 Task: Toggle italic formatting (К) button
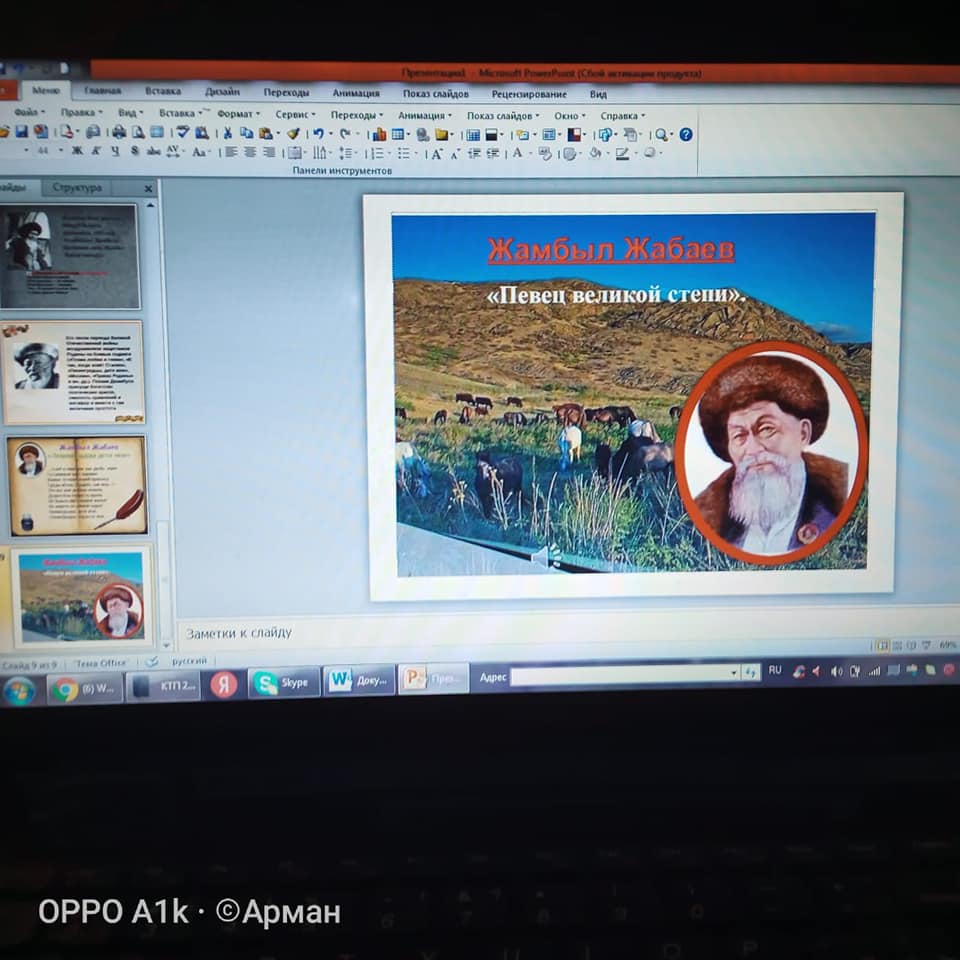point(96,151)
